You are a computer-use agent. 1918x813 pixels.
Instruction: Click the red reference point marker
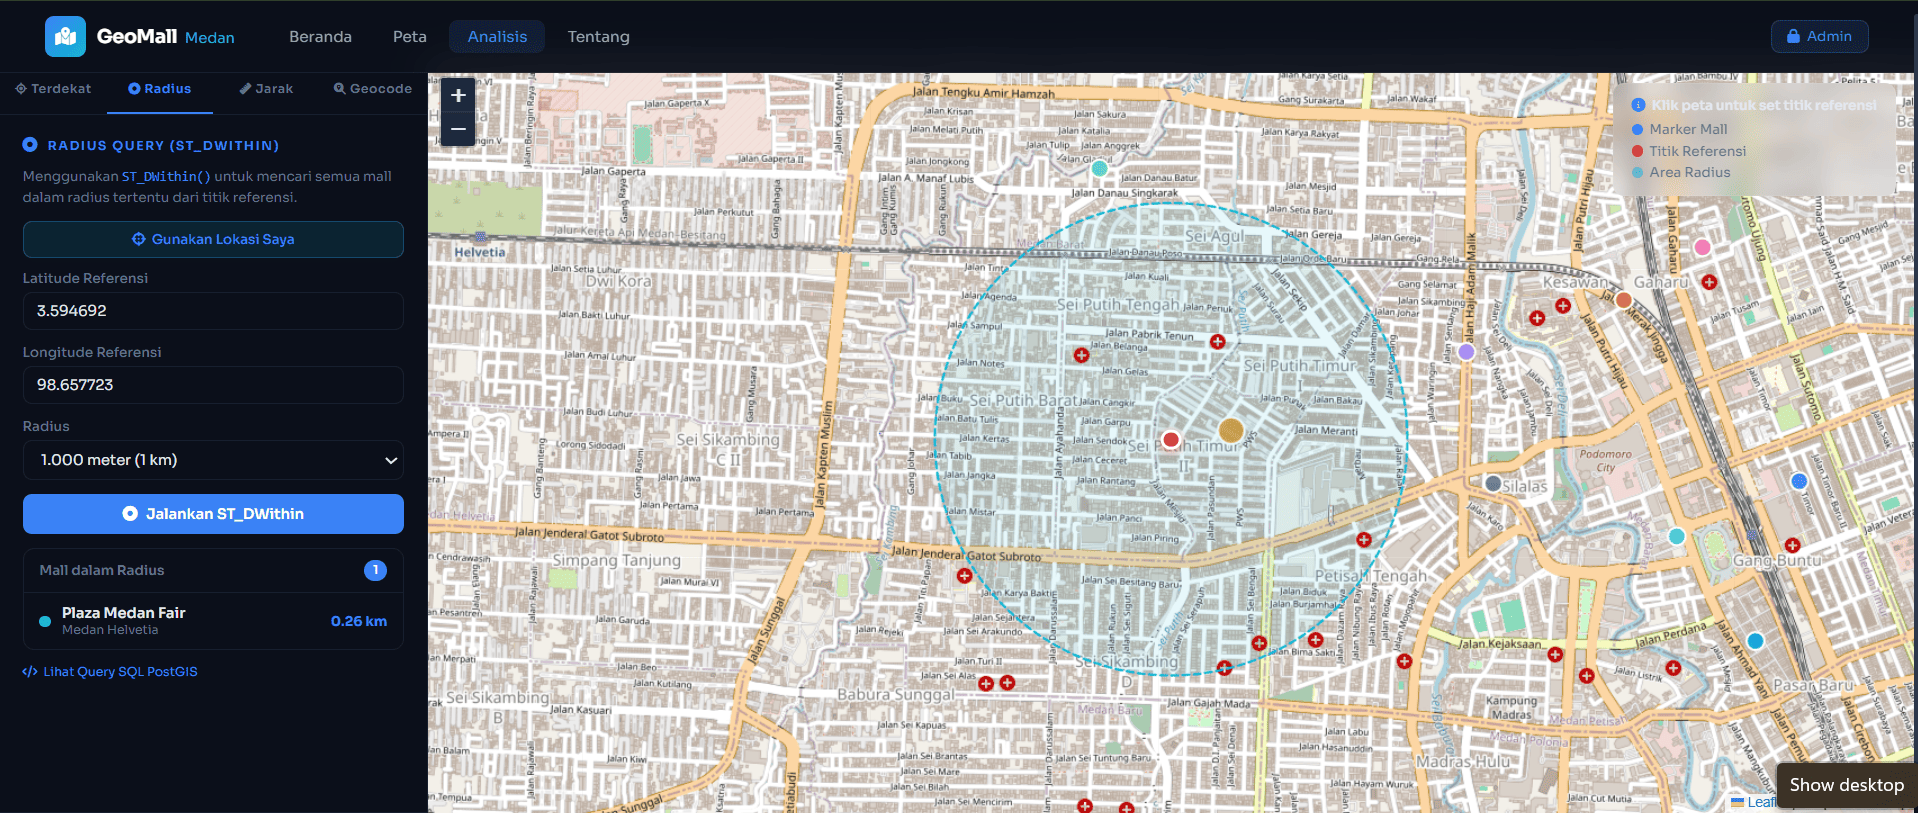(1171, 439)
